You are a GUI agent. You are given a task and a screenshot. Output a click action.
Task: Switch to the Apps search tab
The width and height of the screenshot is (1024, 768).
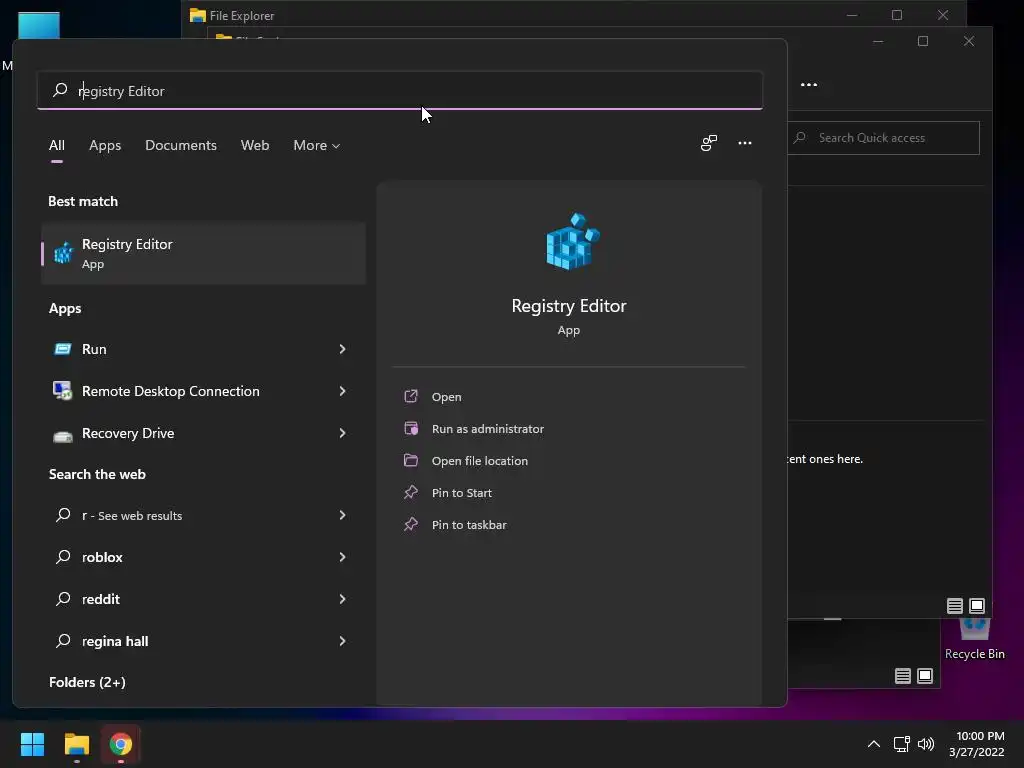[x=105, y=146]
